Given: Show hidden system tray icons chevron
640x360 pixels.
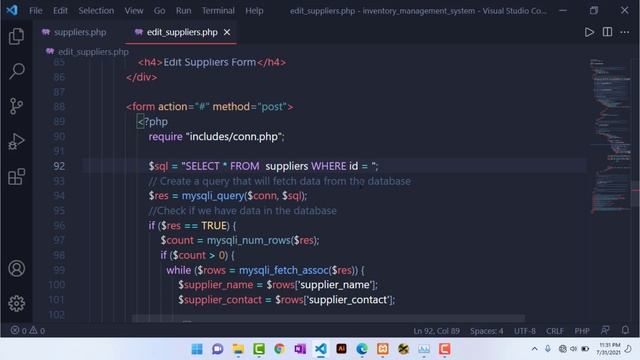Looking at the screenshot, I should click(x=534, y=349).
